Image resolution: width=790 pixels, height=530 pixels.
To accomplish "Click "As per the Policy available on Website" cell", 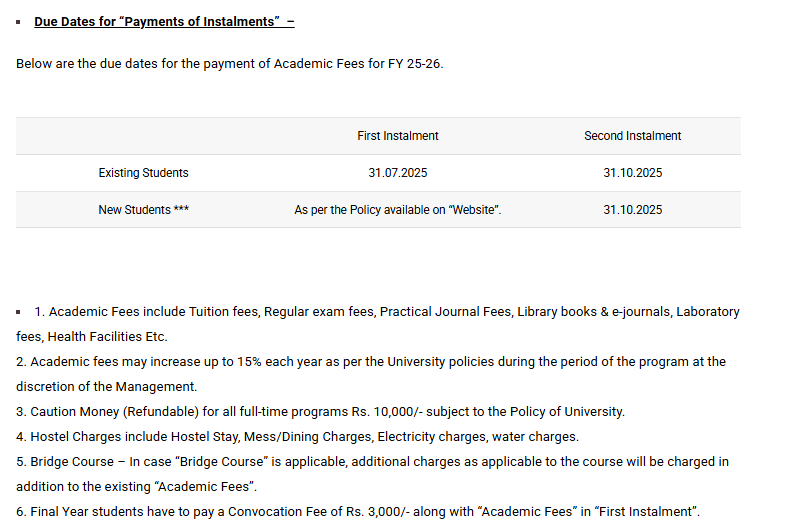I will point(398,210).
